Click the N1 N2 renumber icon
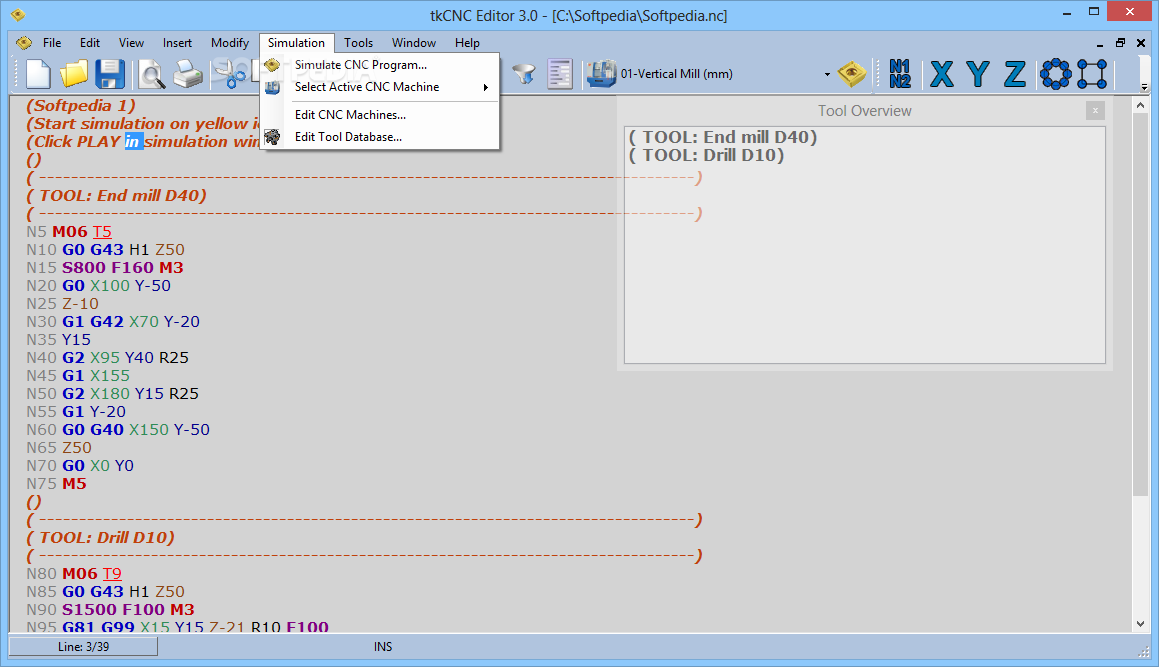1159x667 pixels. click(900, 74)
